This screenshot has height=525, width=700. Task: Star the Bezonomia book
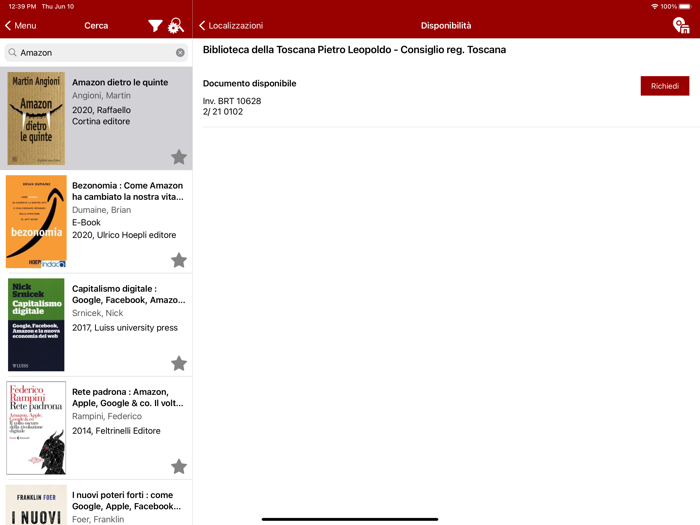tap(178, 260)
